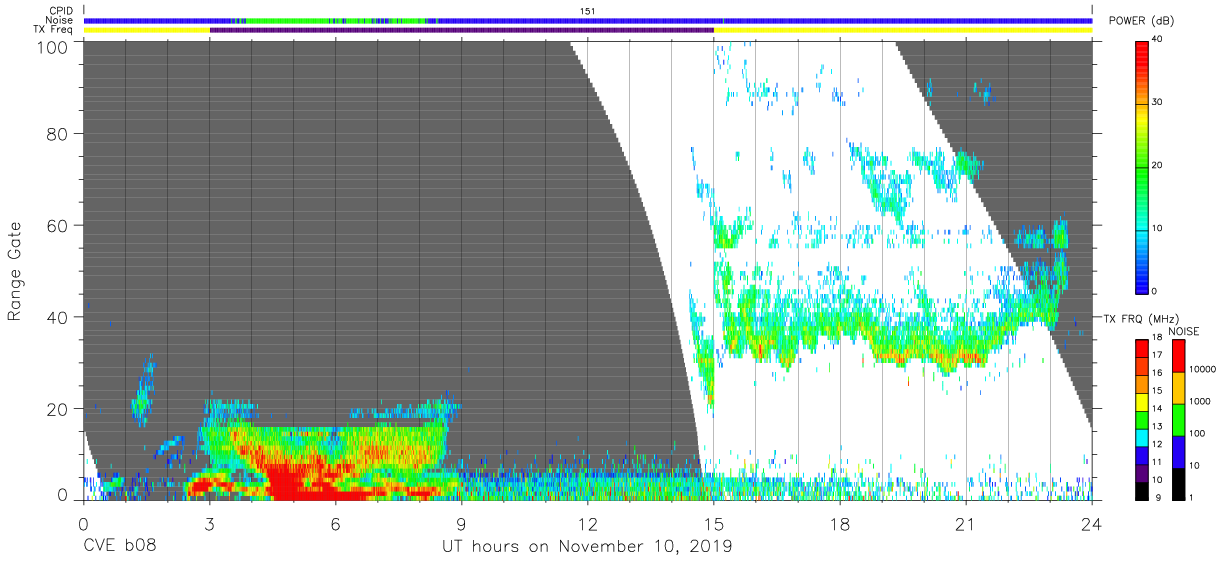This screenshot has width=1228, height=567.
Task: Click the 'POWER (dB)' legend title
Action: (x=1141, y=21)
